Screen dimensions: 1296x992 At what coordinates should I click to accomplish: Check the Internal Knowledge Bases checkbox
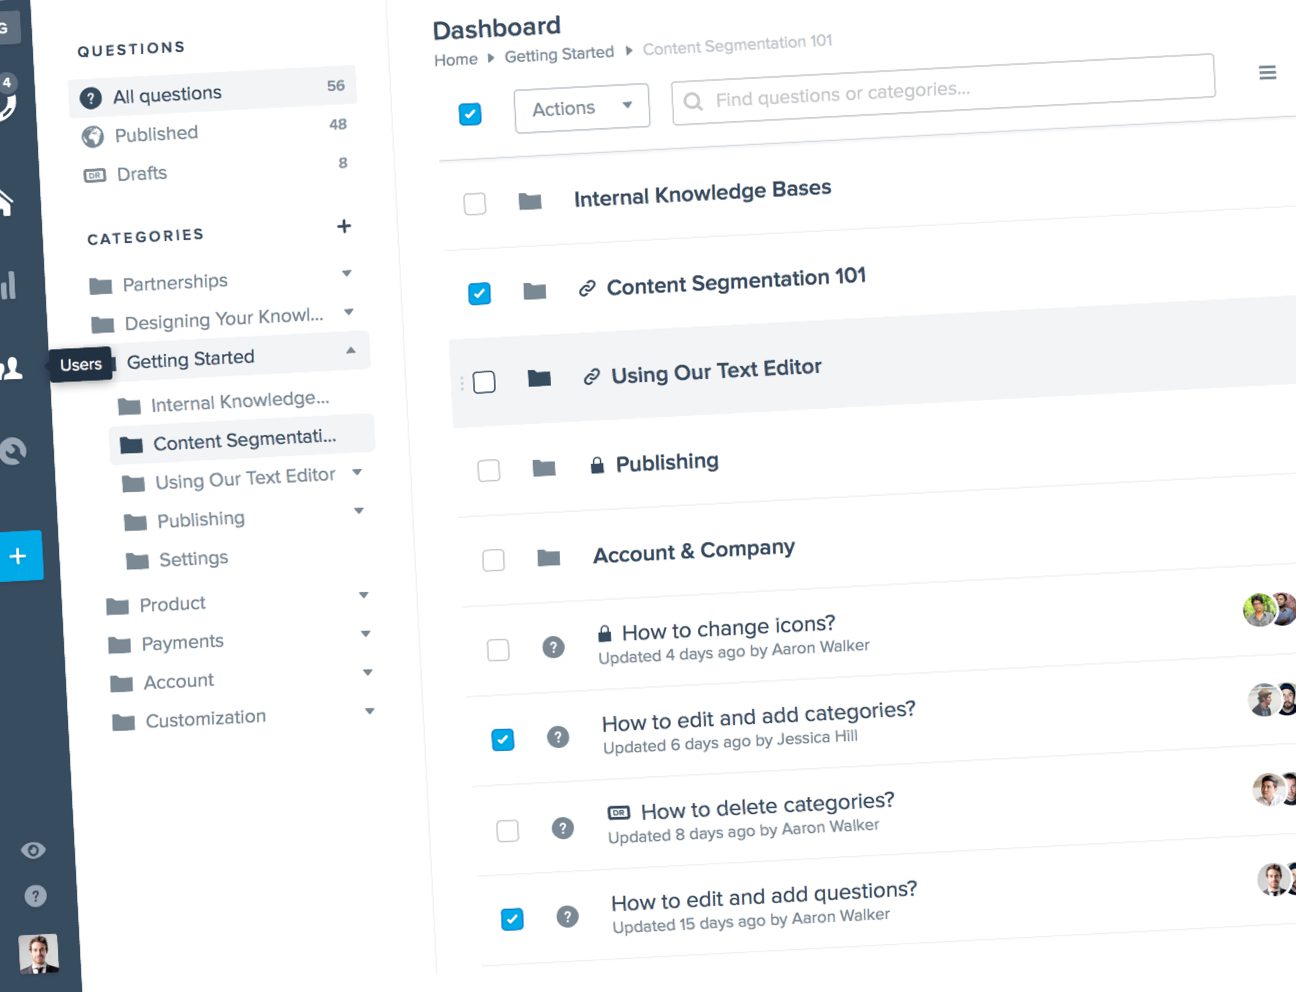[475, 204]
